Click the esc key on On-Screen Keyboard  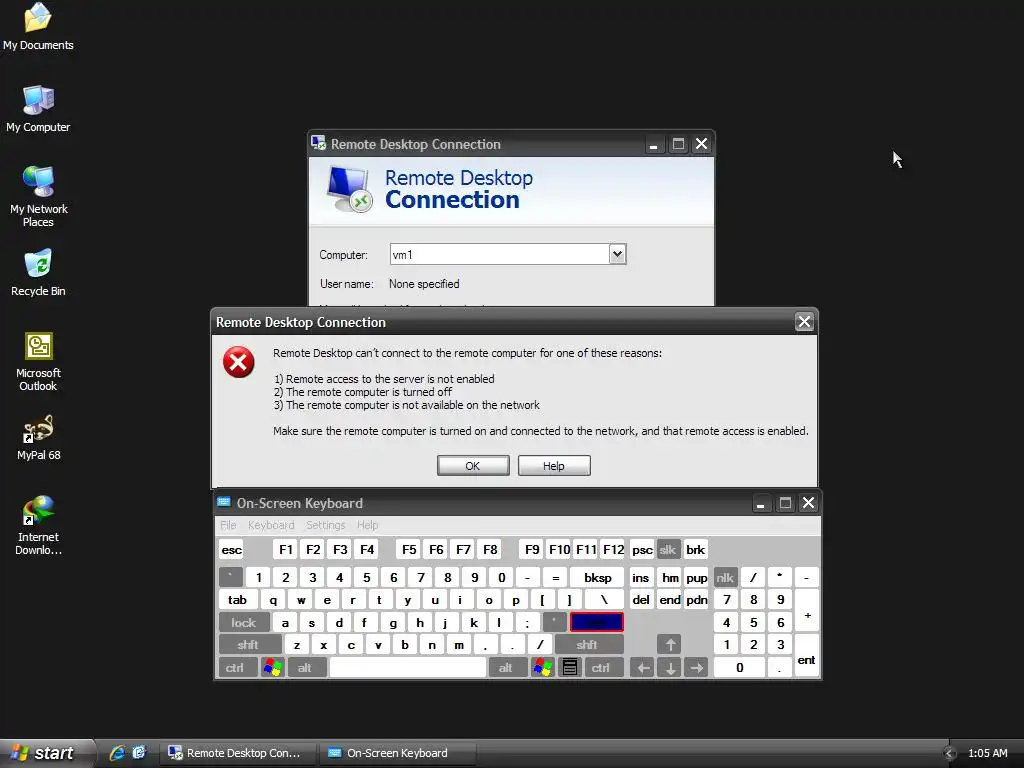click(x=232, y=550)
